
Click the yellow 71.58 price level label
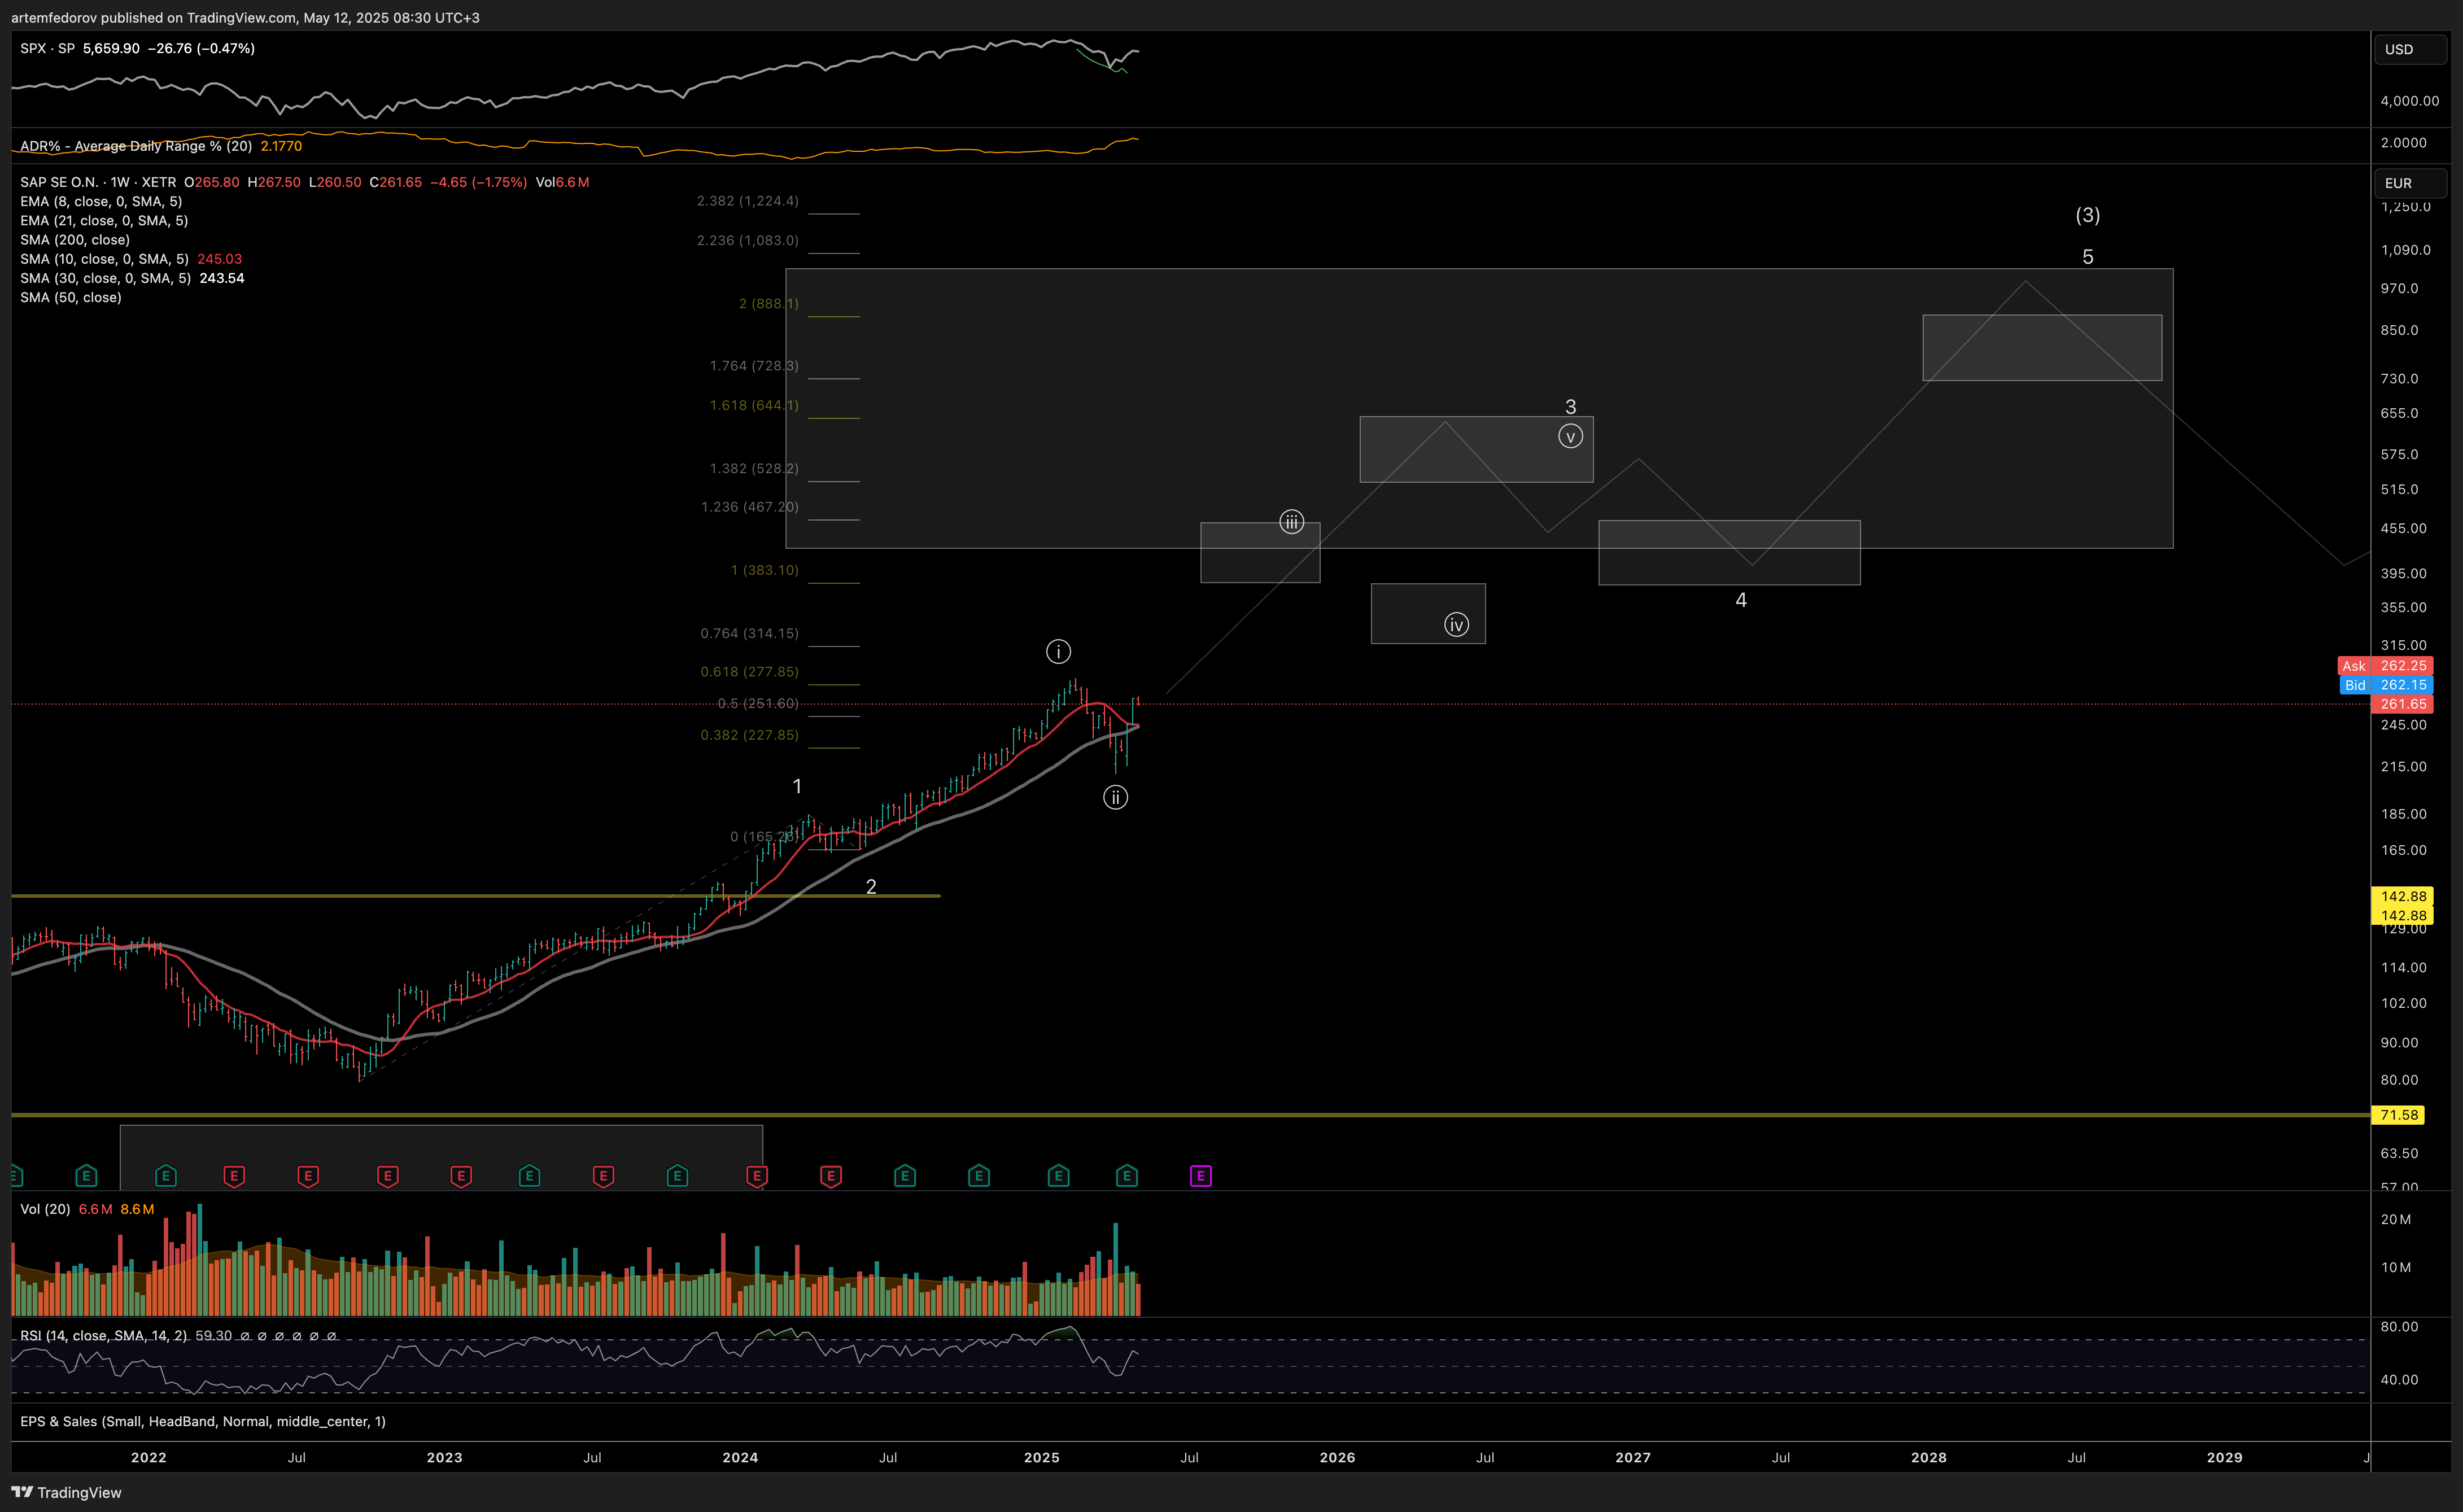click(2398, 1114)
